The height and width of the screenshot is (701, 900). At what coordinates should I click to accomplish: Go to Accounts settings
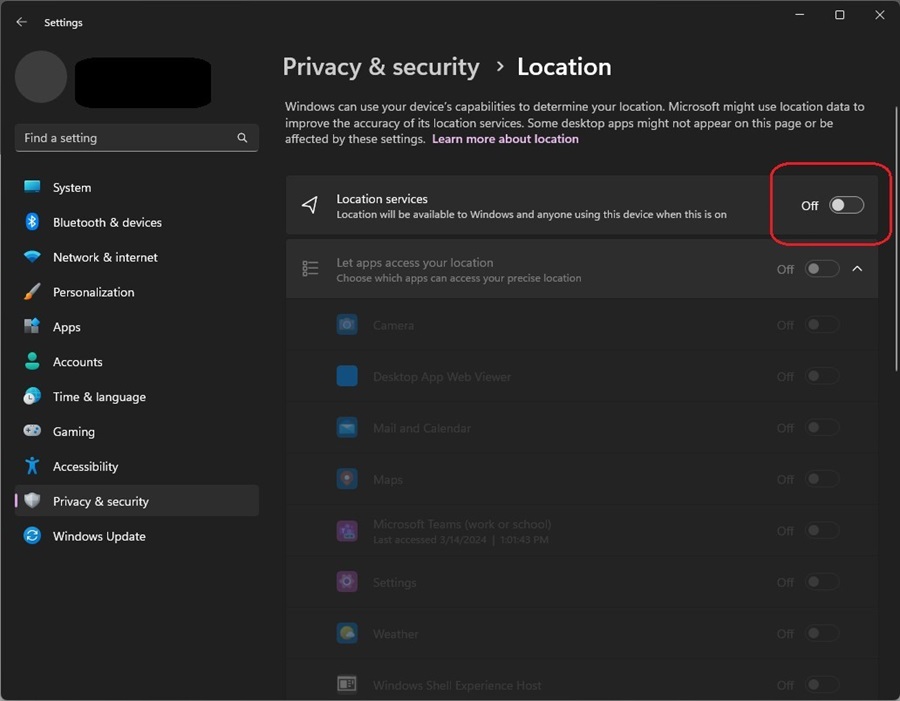(x=75, y=361)
